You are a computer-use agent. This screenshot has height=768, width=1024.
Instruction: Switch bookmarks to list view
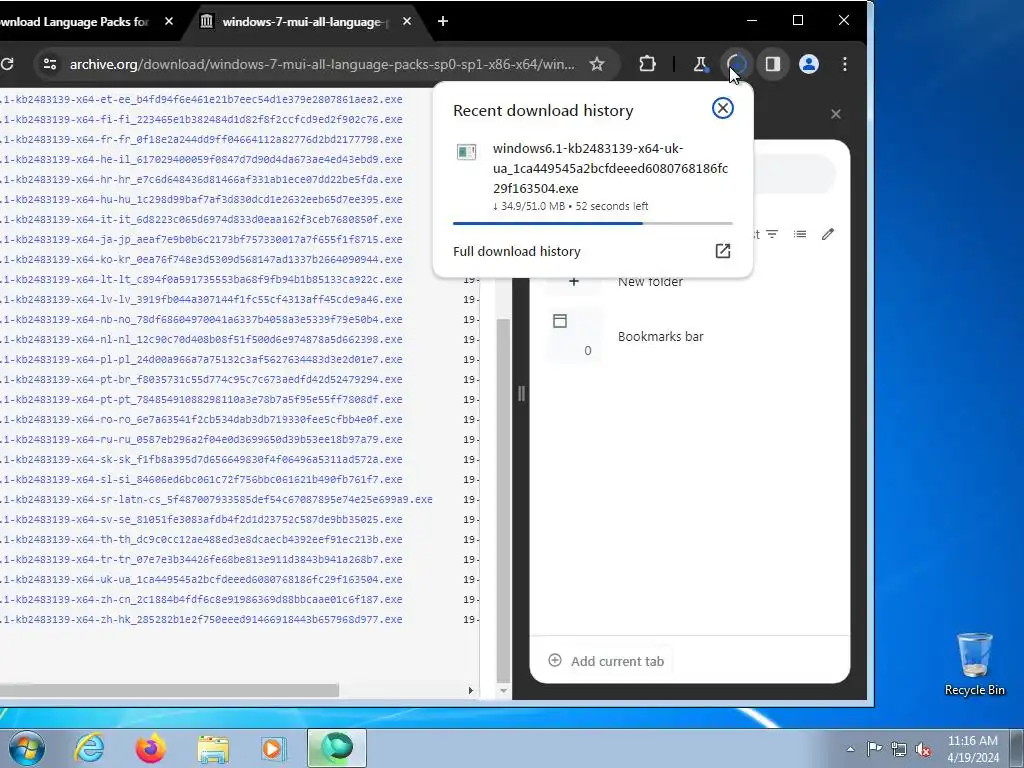(800, 234)
